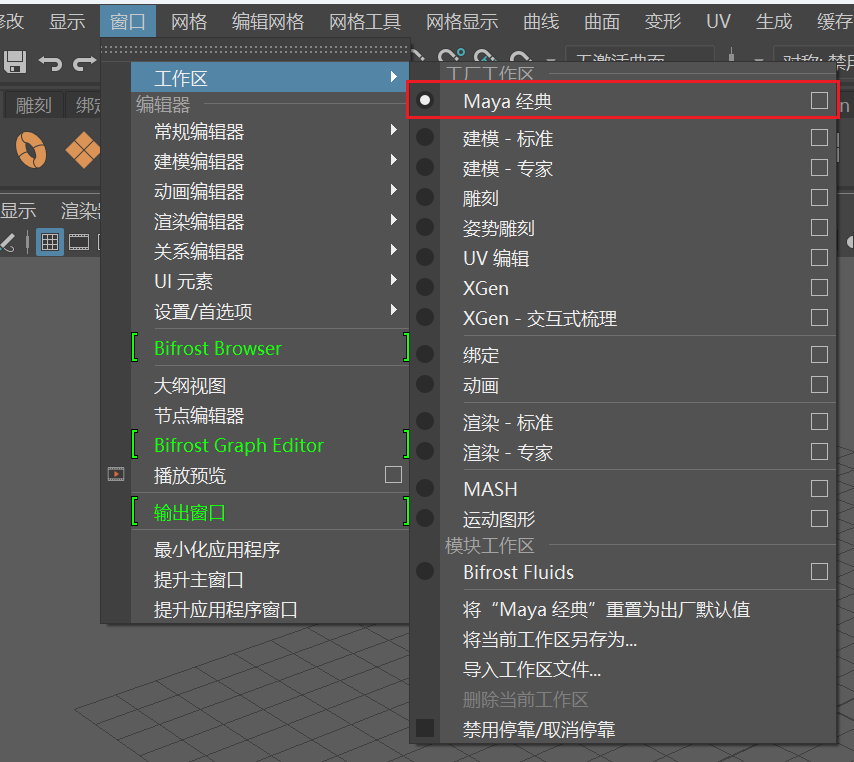The height and width of the screenshot is (762, 854).
Task: Expand the 渲染编辑器 submenu
Action: 270,221
